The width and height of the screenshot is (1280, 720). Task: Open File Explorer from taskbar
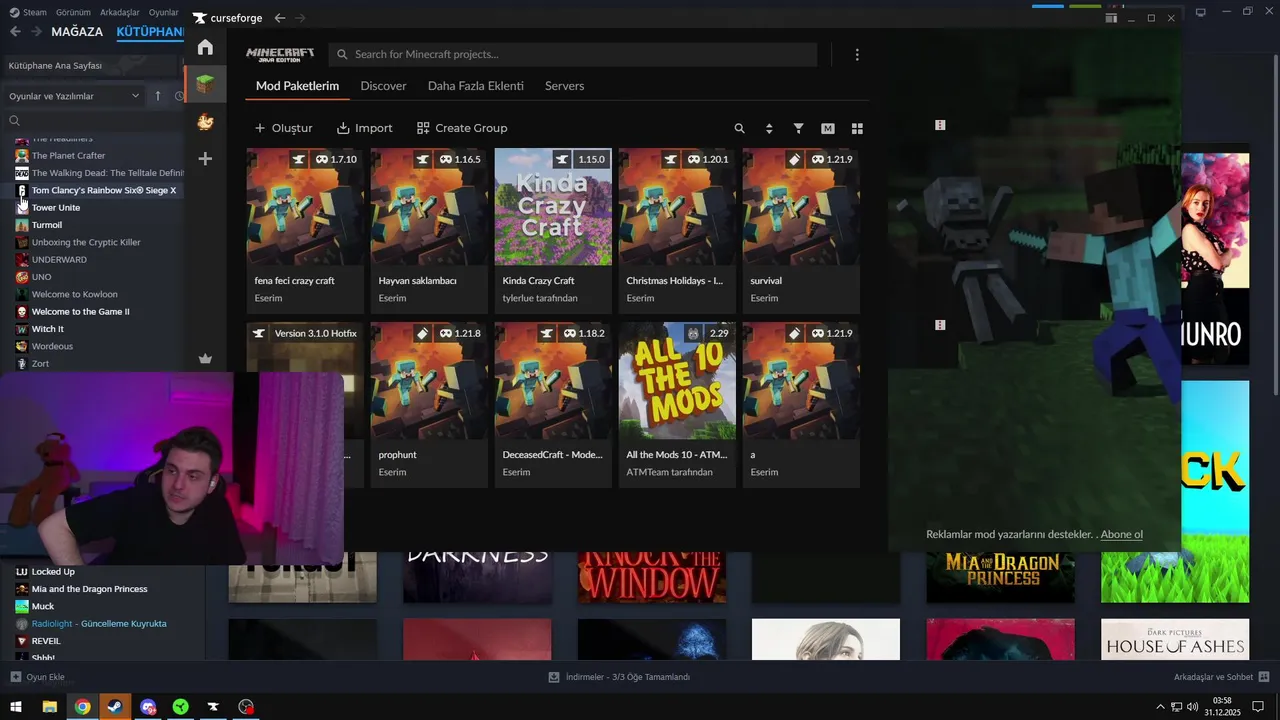point(49,707)
